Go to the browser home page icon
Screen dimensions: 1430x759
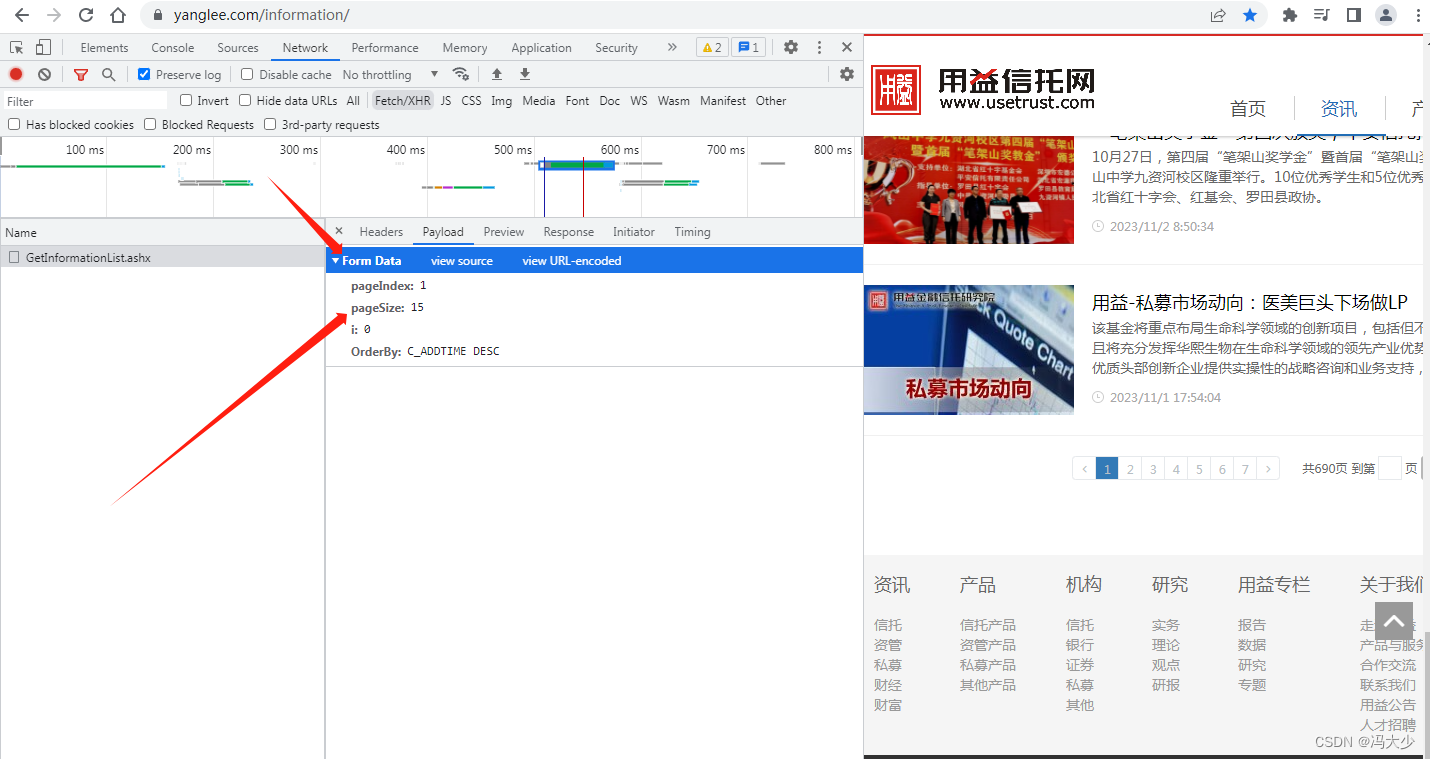tap(118, 15)
